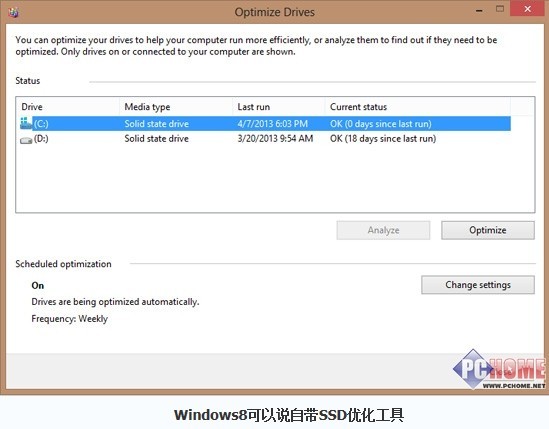Image resolution: width=549 pixels, height=429 pixels.
Task: Select the D: drive disk icon
Action: tap(26, 140)
